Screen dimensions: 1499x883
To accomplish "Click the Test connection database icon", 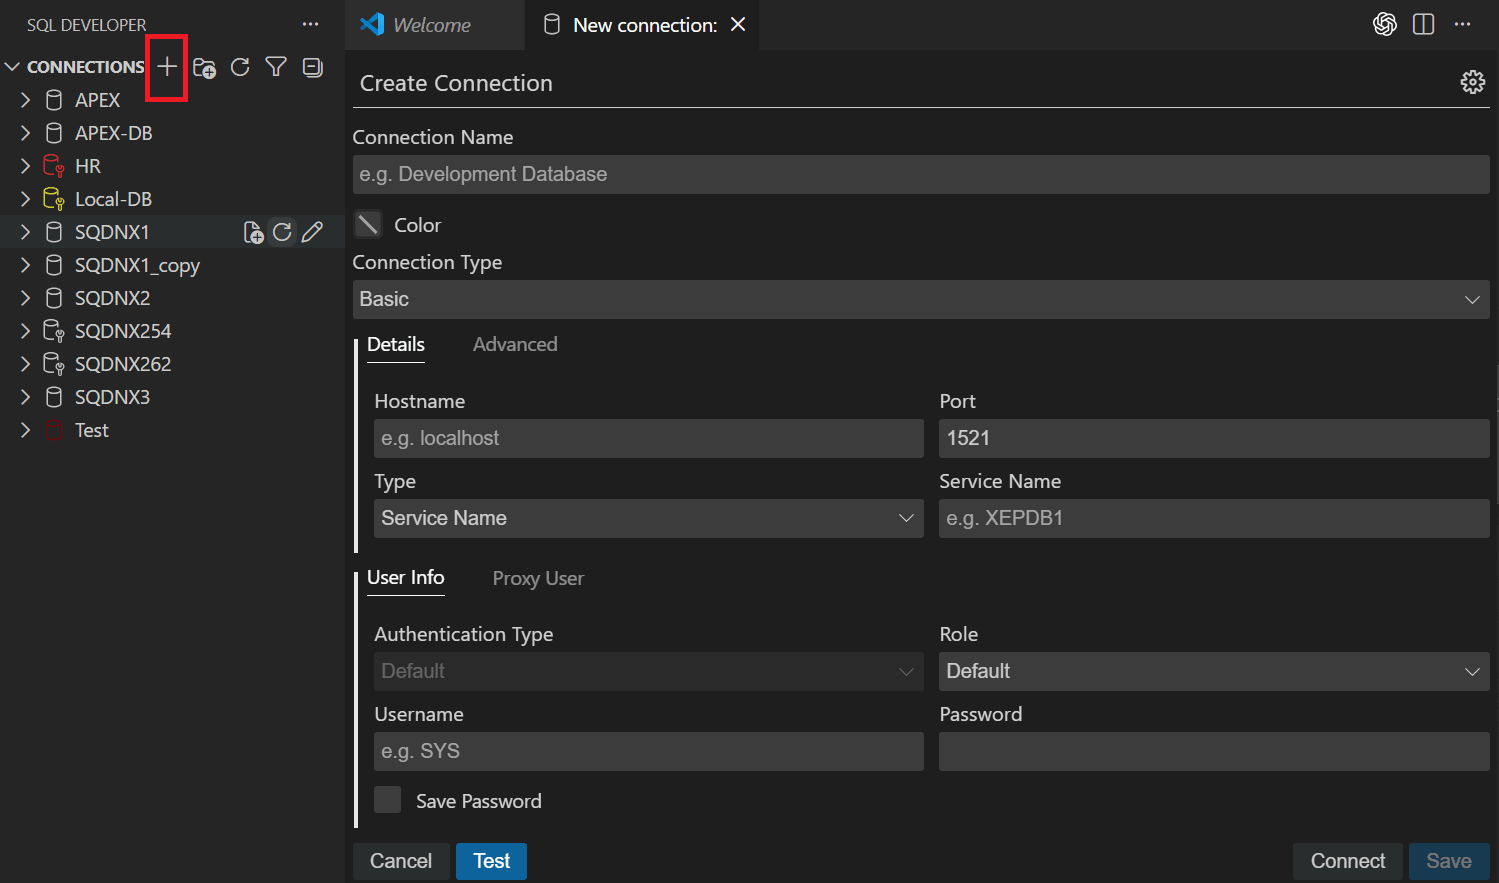I will coord(54,430).
